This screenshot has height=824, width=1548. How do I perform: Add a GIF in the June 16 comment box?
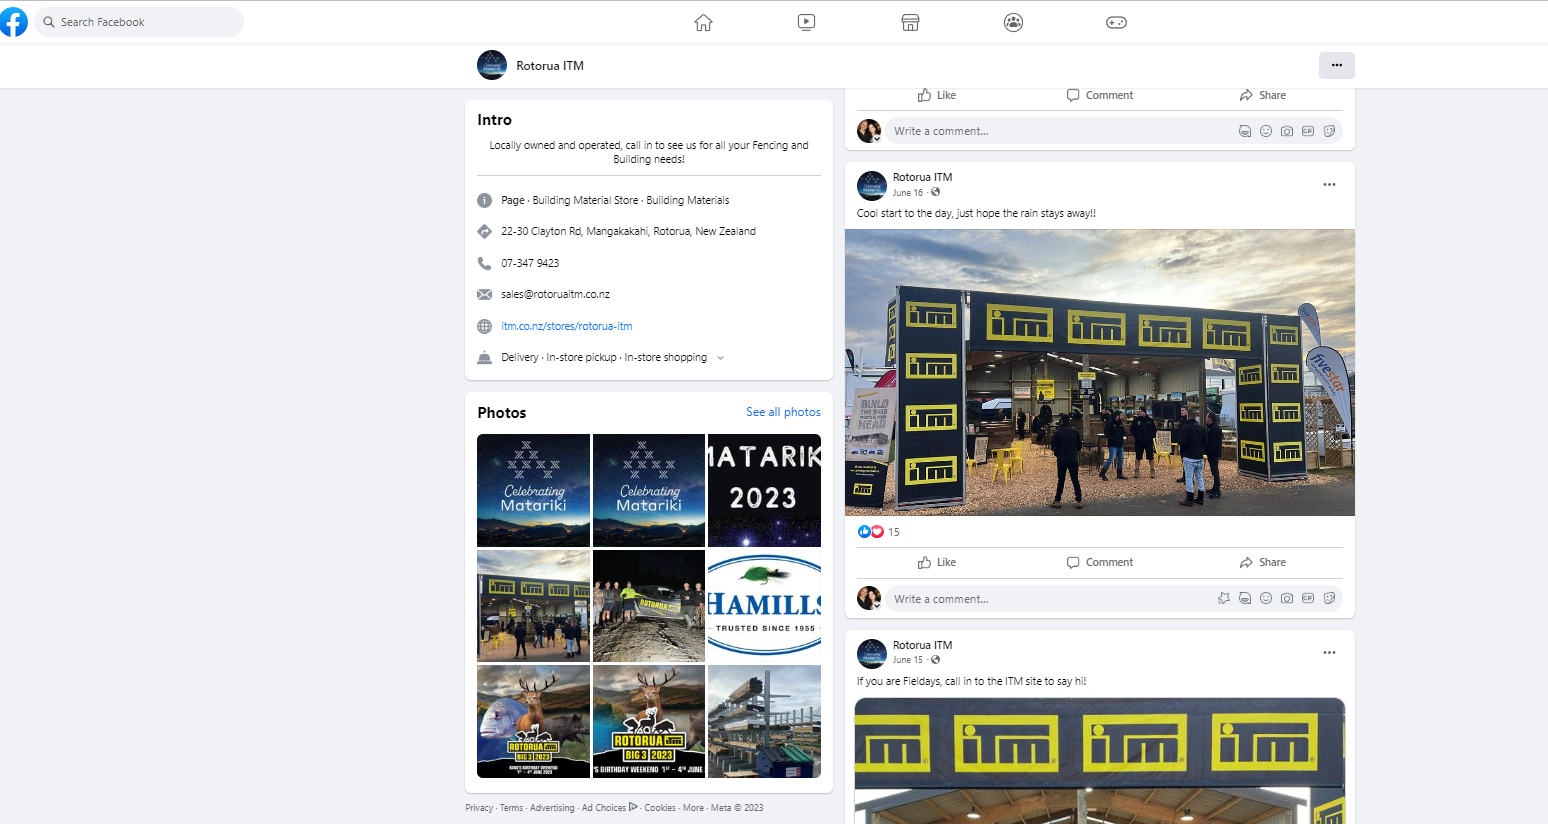click(x=1308, y=599)
